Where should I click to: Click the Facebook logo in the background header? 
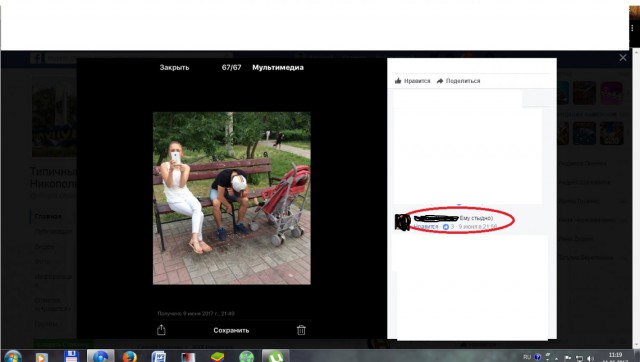click(x=37, y=58)
